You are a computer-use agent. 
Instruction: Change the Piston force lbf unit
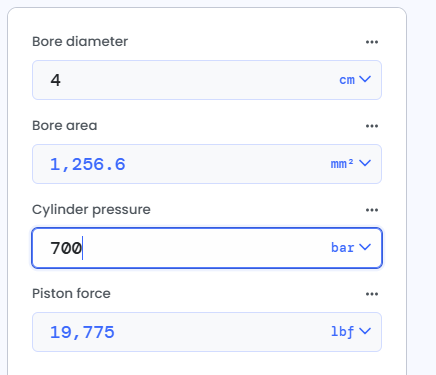pyautogui.click(x=351, y=332)
